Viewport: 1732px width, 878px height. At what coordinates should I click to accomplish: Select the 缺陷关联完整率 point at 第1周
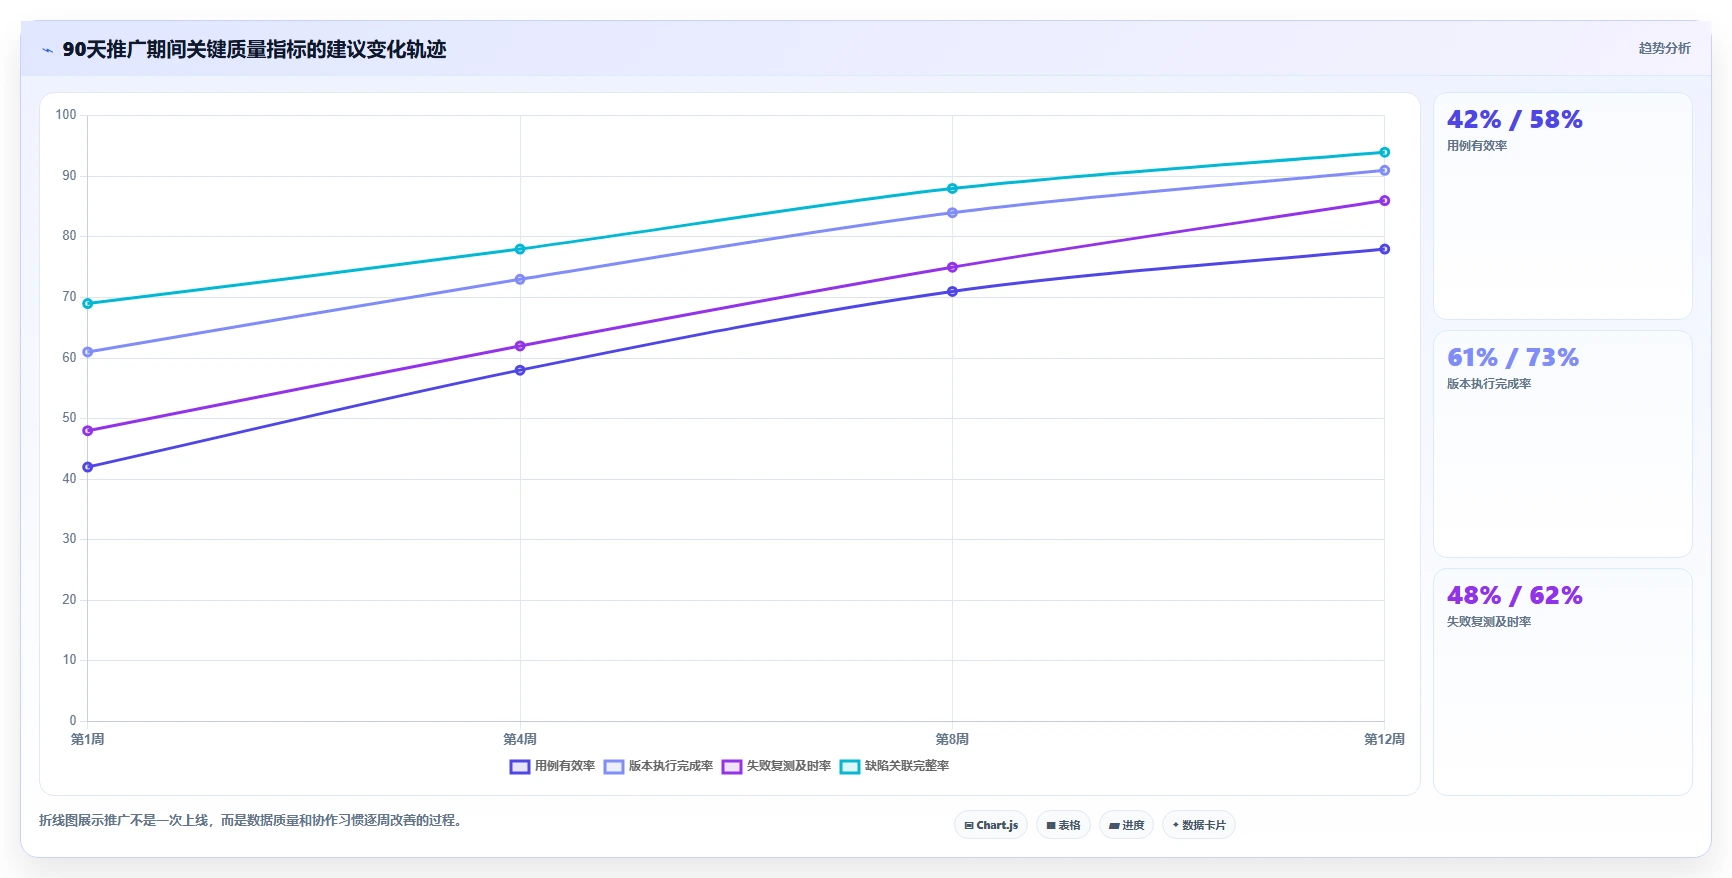pyautogui.click(x=88, y=303)
